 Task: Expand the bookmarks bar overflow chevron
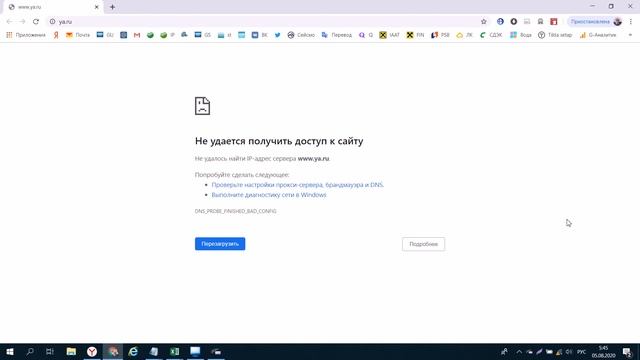(x=630, y=35)
